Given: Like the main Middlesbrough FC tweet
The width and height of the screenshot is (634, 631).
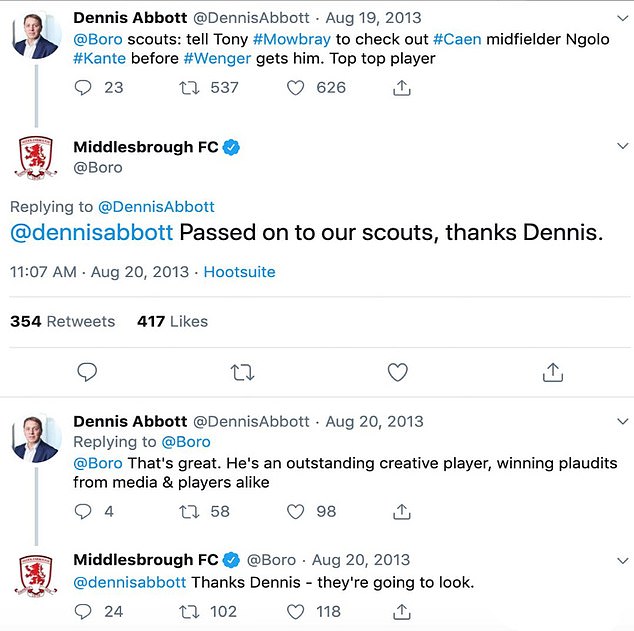Looking at the screenshot, I should point(397,372).
